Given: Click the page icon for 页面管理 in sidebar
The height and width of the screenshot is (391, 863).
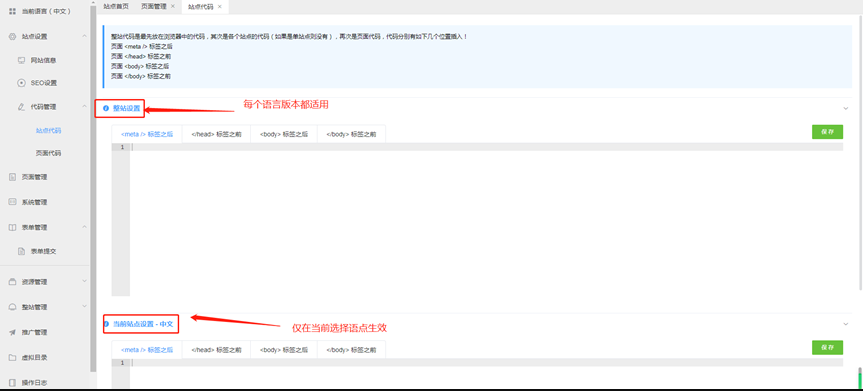Looking at the screenshot, I should coord(12,177).
